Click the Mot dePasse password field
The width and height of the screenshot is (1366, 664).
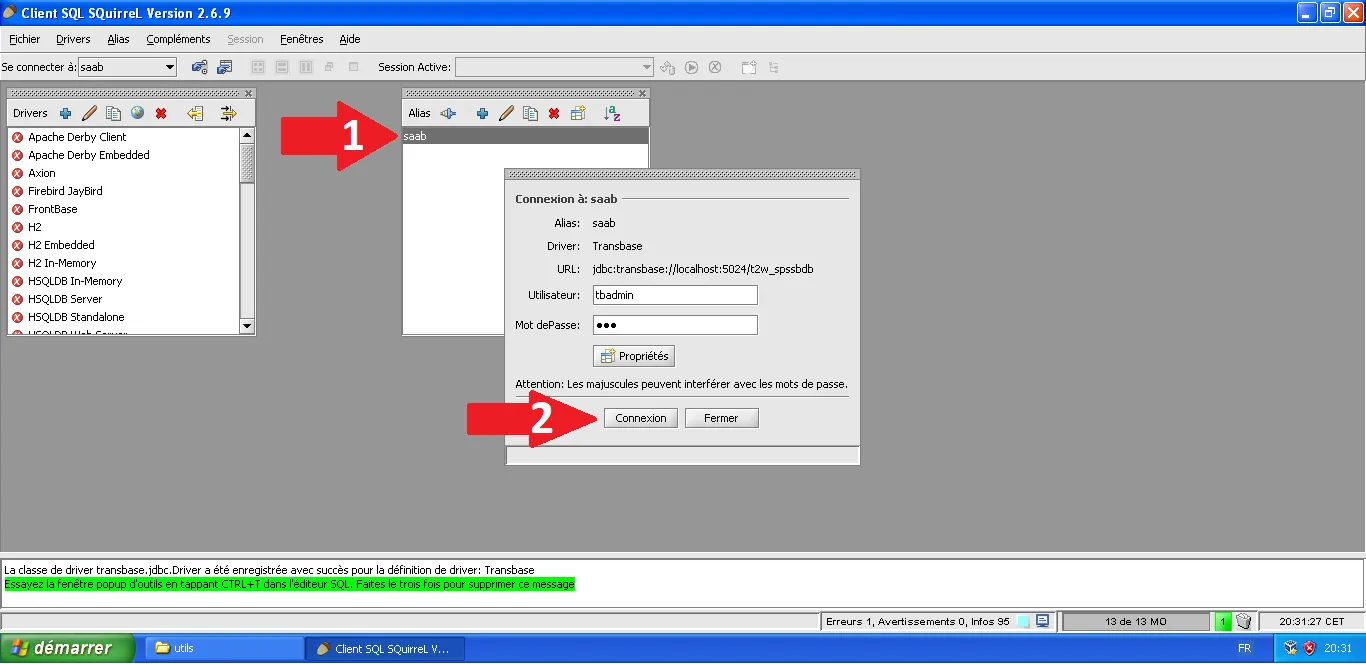coord(674,325)
